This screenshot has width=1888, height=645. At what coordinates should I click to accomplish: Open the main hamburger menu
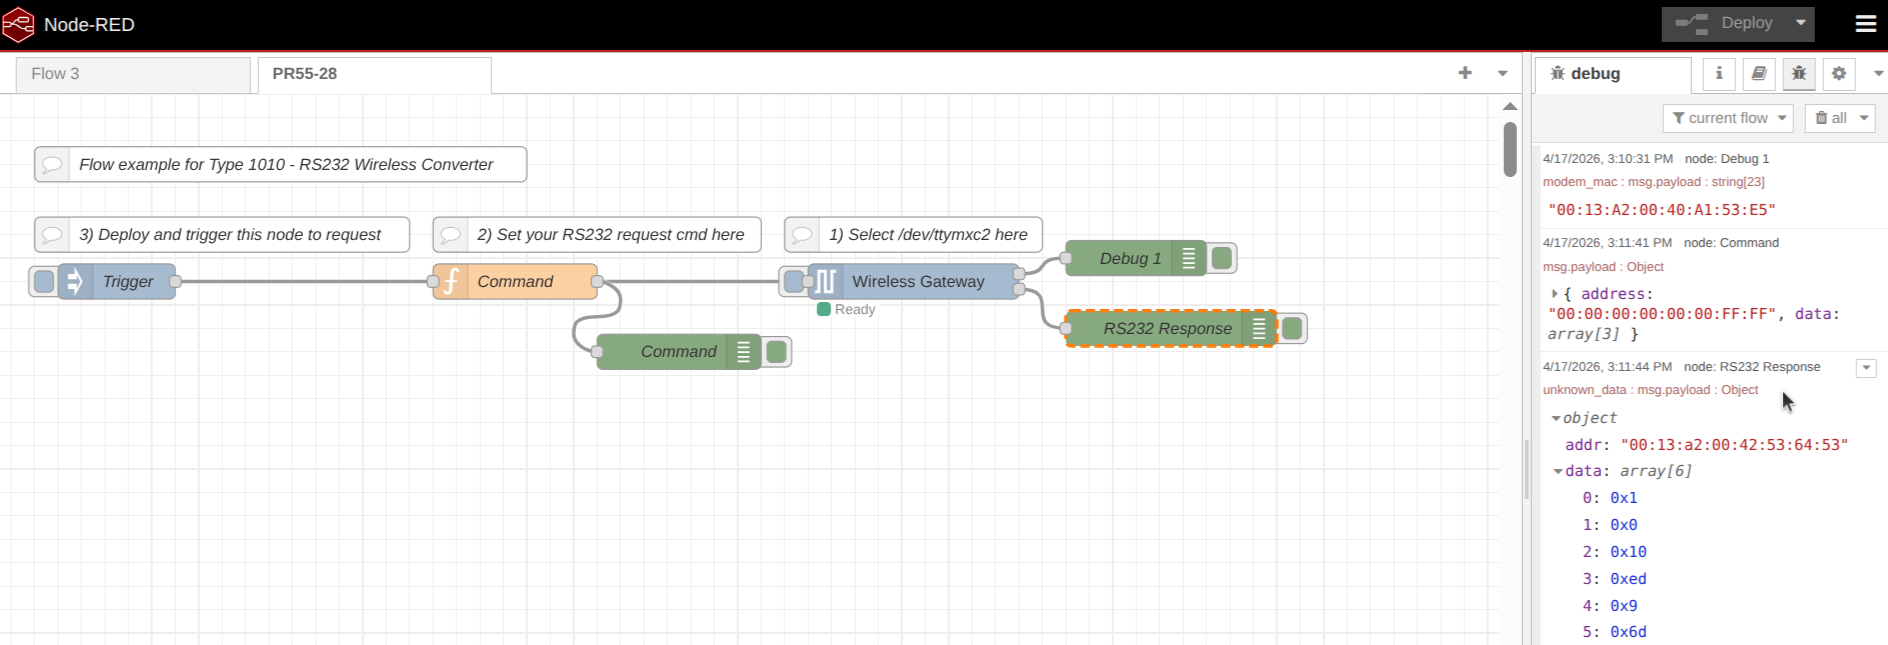[1866, 24]
